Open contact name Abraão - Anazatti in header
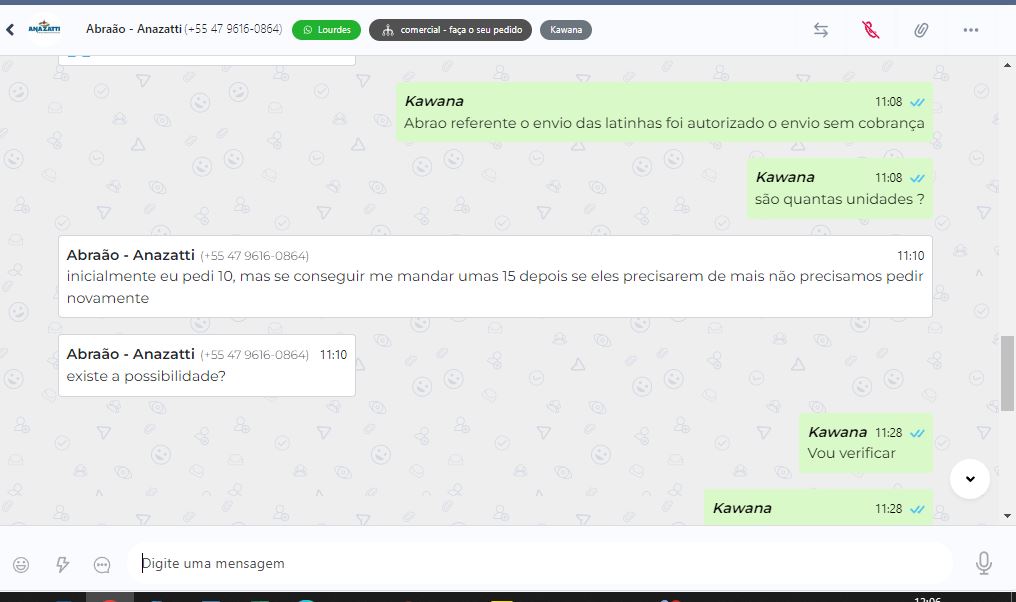 tap(133, 29)
